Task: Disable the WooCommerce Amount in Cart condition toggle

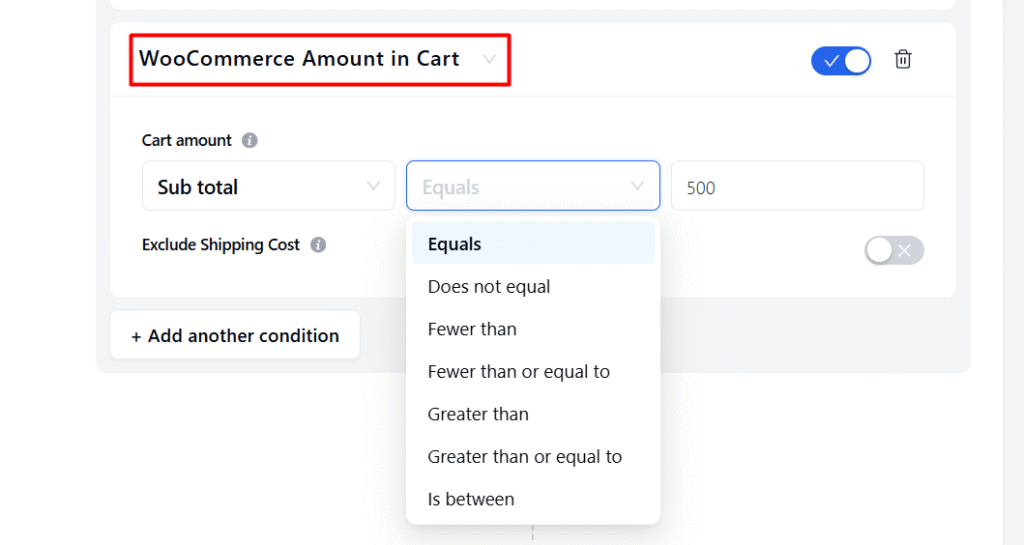Action: [841, 61]
